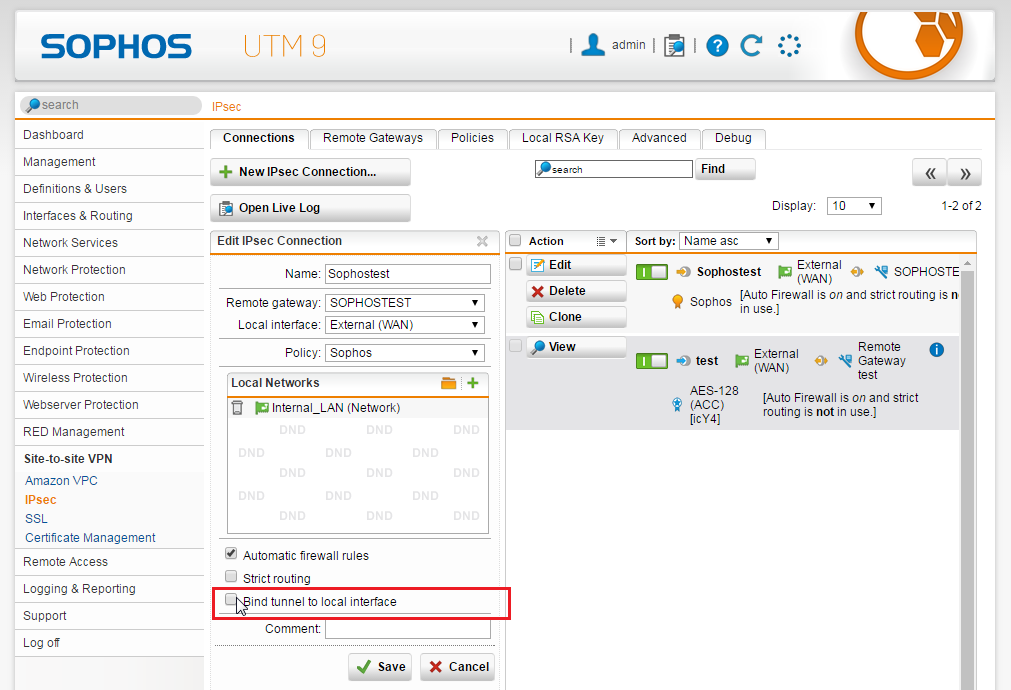Toggle Sophostest connection on/off switch

(652, 272)
